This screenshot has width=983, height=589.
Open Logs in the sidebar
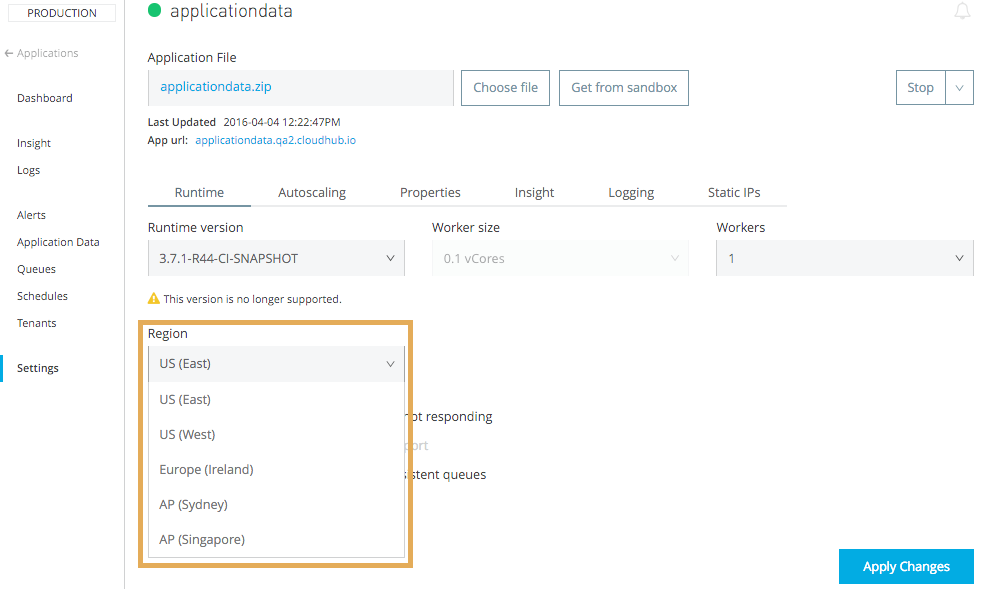[x=29, y=170]
